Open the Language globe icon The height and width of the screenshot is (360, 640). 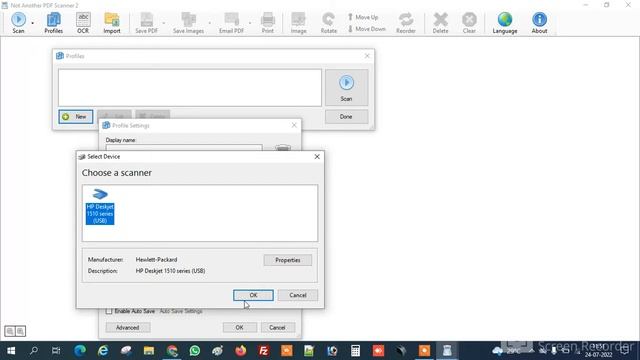point(505,22)
